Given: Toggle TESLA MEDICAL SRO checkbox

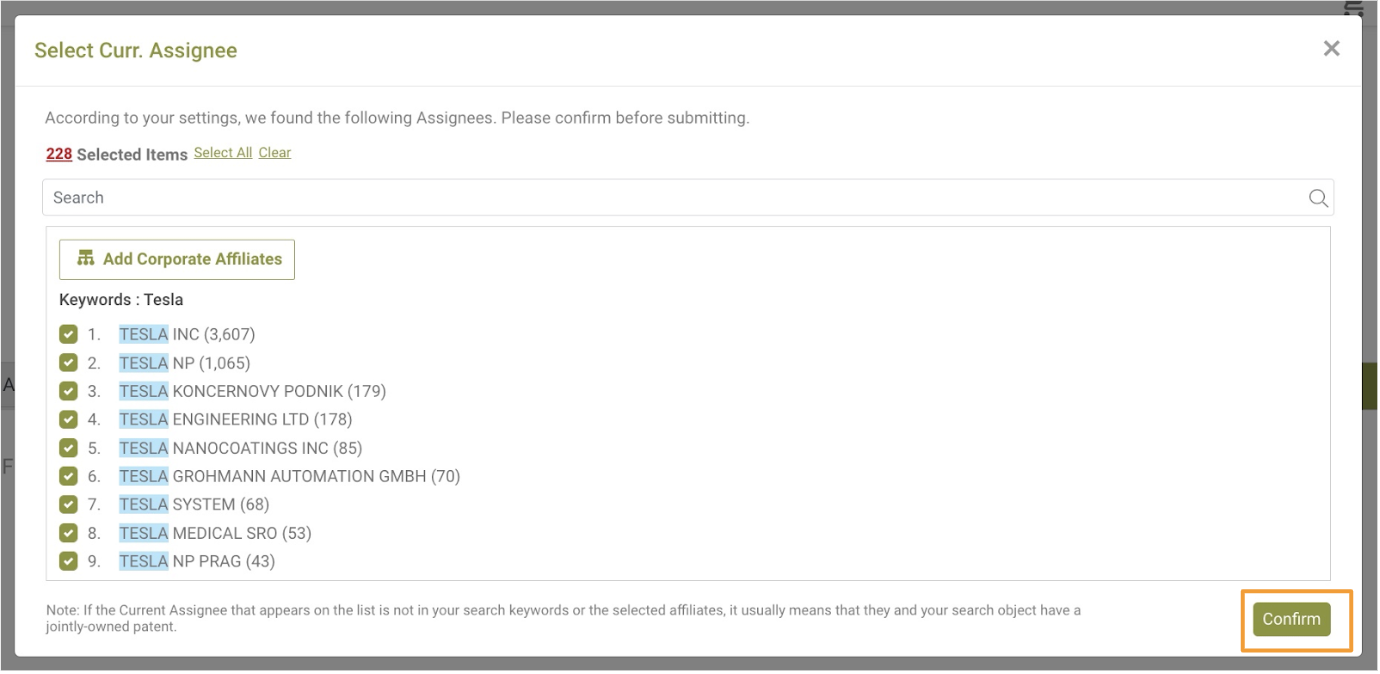Looking at the screenshot, I should (x=68, y=533).
